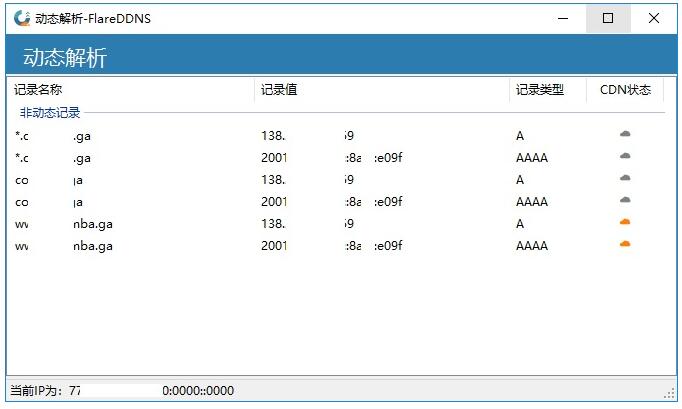Select the nba.ga record name with type AAAA

pyautogui.click(x=64, y=246)
